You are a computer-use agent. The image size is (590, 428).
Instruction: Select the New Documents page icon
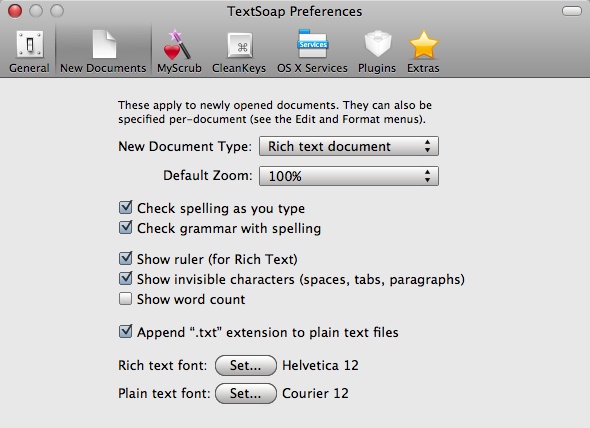tap(104, 44)
